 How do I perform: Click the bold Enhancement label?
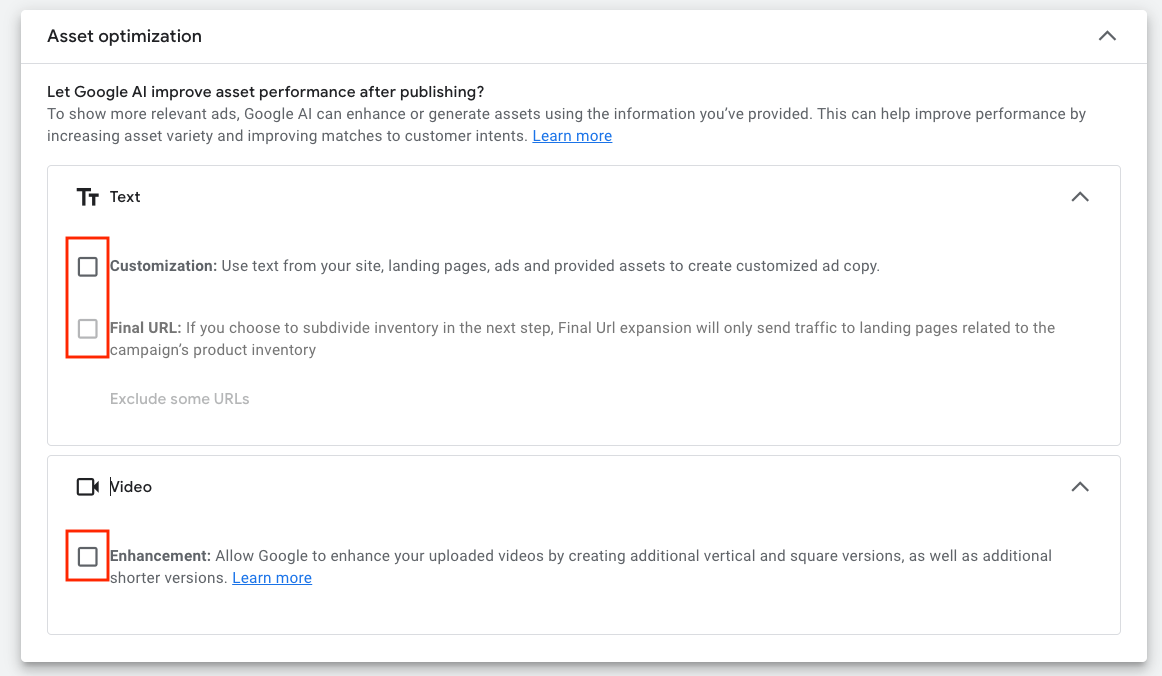160,556
